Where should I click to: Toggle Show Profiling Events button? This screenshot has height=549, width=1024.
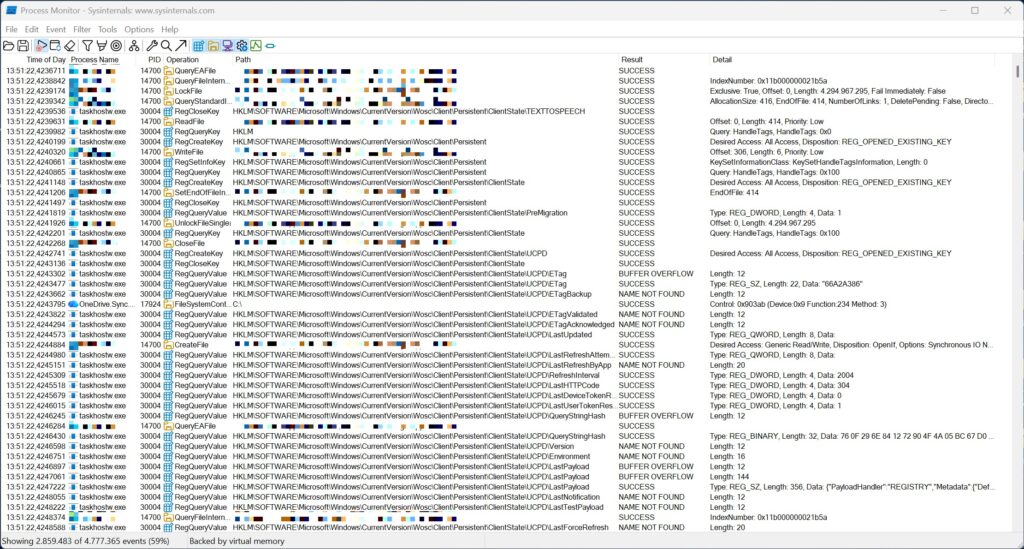(256, 46)
